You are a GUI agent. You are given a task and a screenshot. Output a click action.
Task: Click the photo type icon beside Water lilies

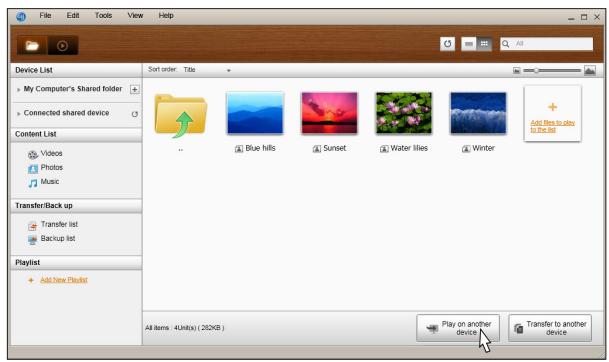(384, 149)
